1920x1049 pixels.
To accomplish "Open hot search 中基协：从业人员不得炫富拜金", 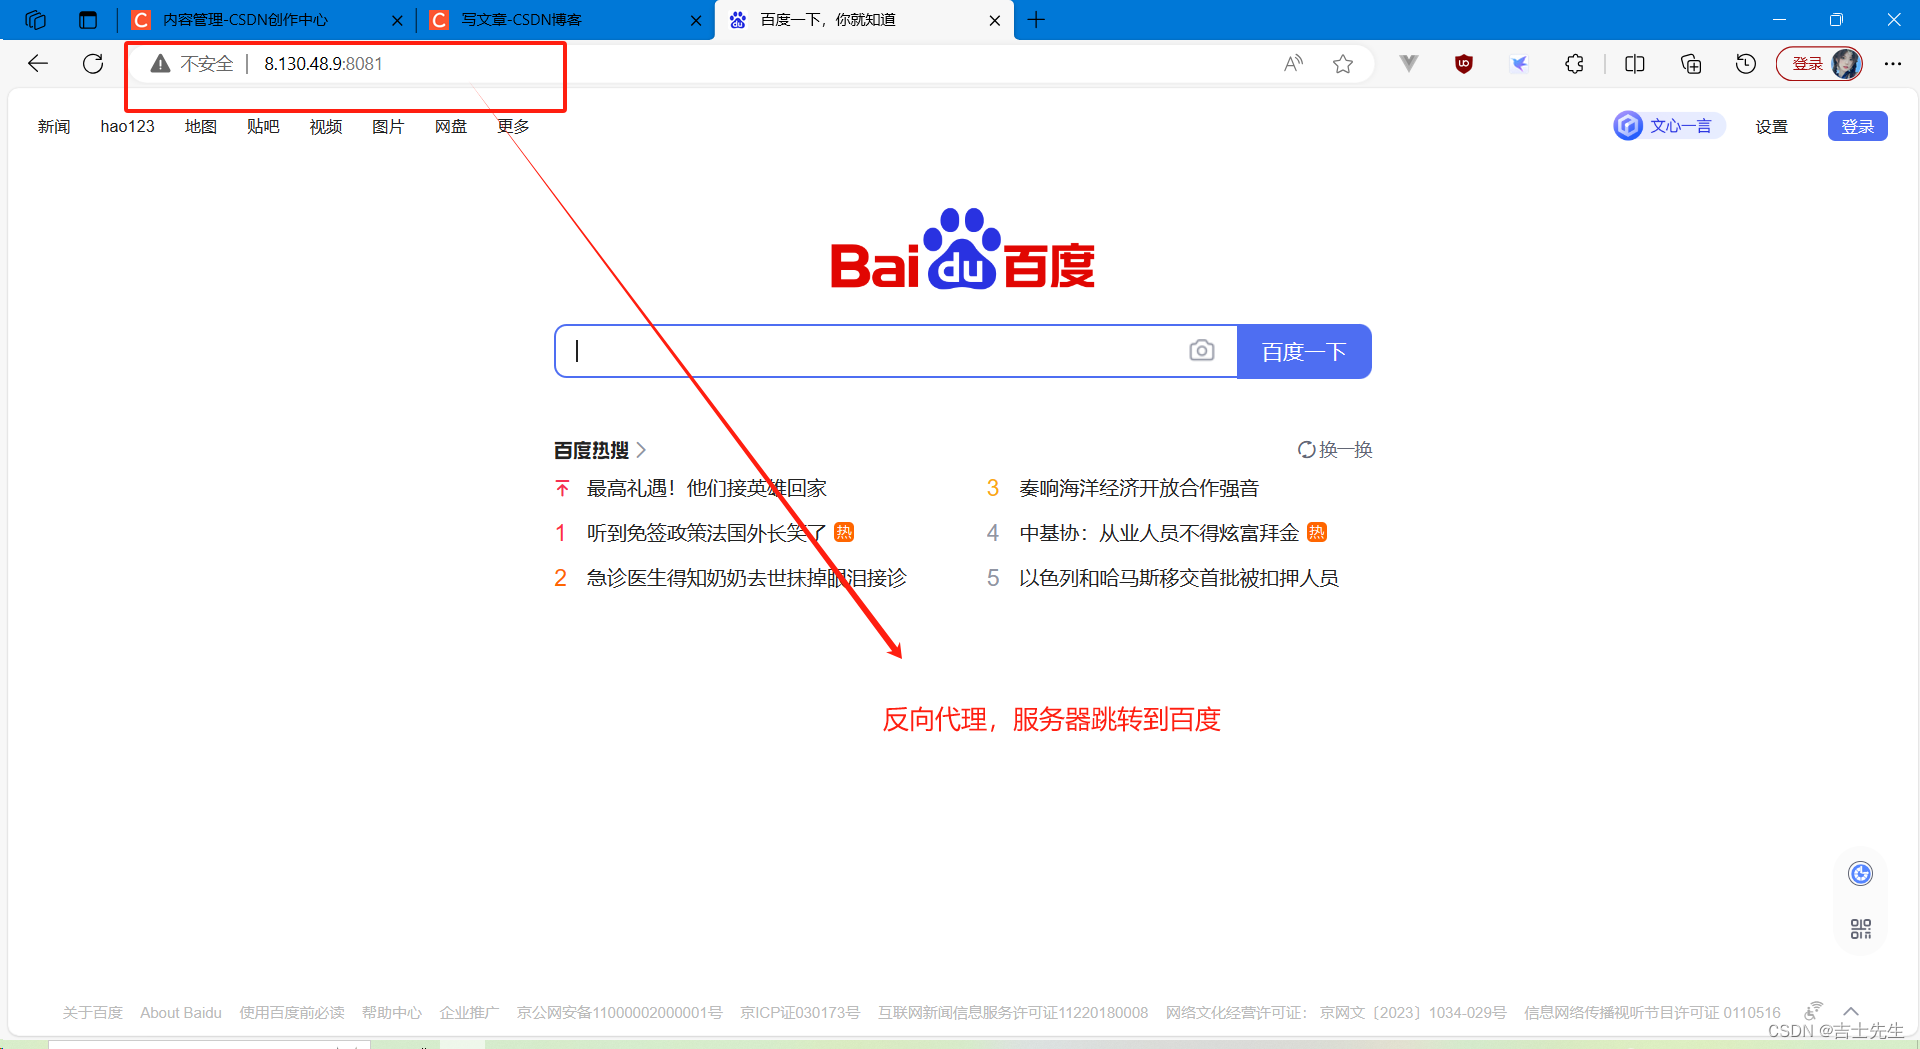I will click(1159, 533).
